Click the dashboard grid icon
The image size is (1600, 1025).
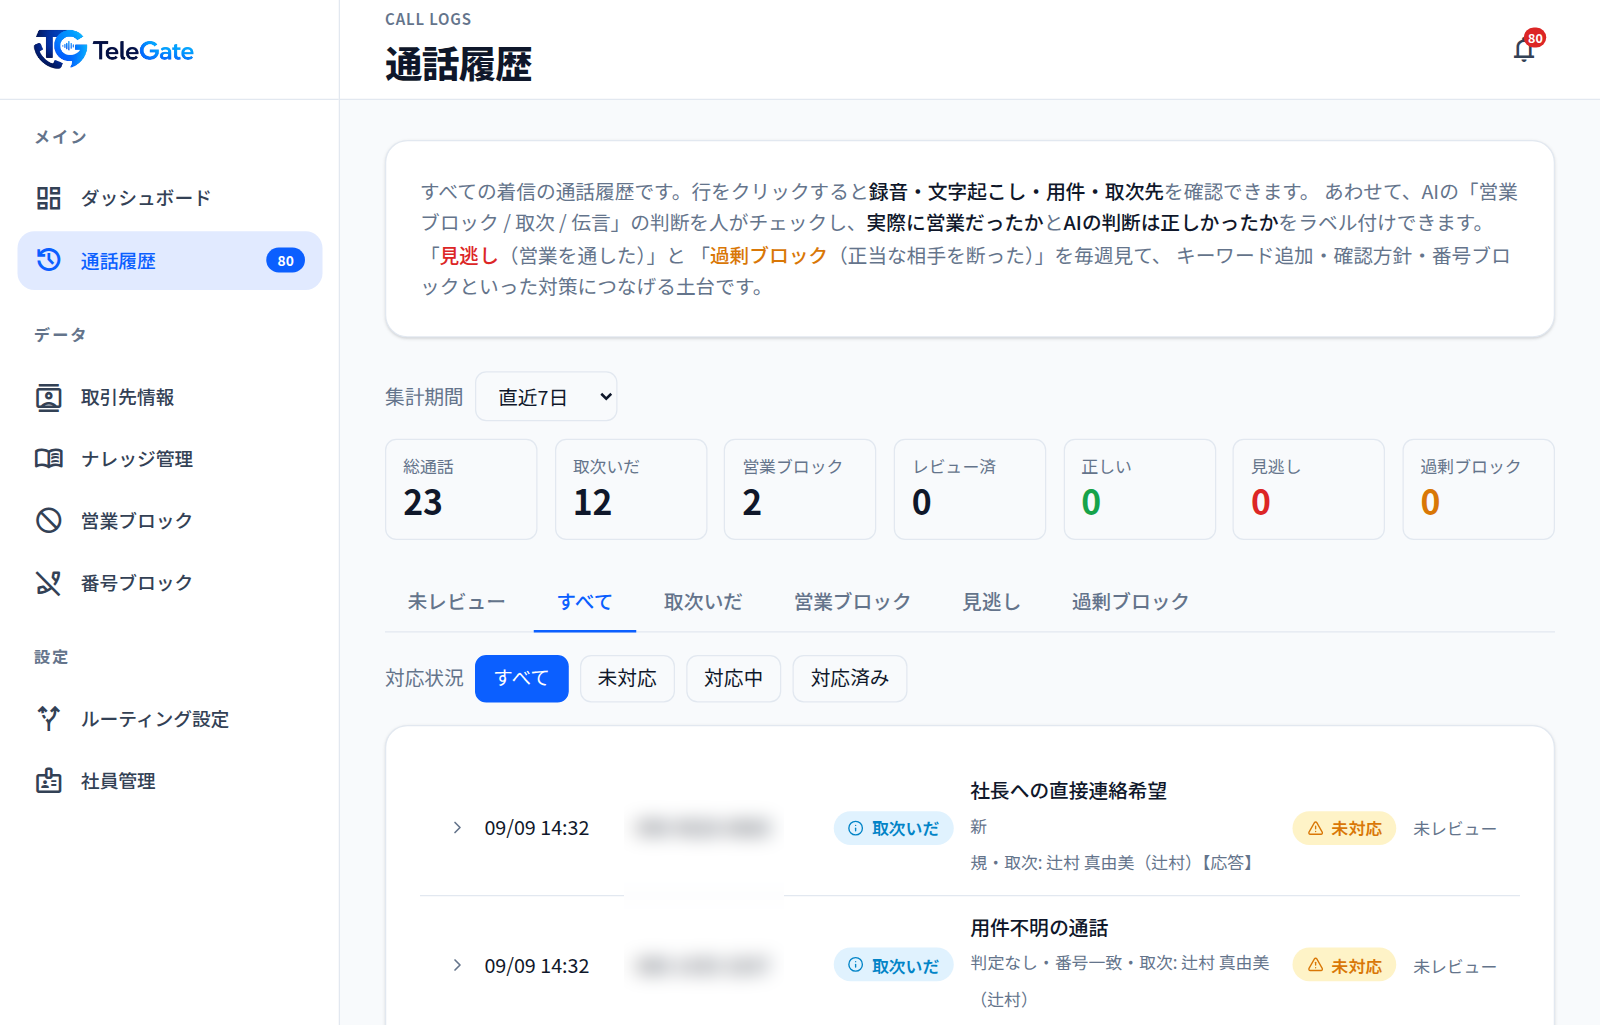[x=49, y=198]
